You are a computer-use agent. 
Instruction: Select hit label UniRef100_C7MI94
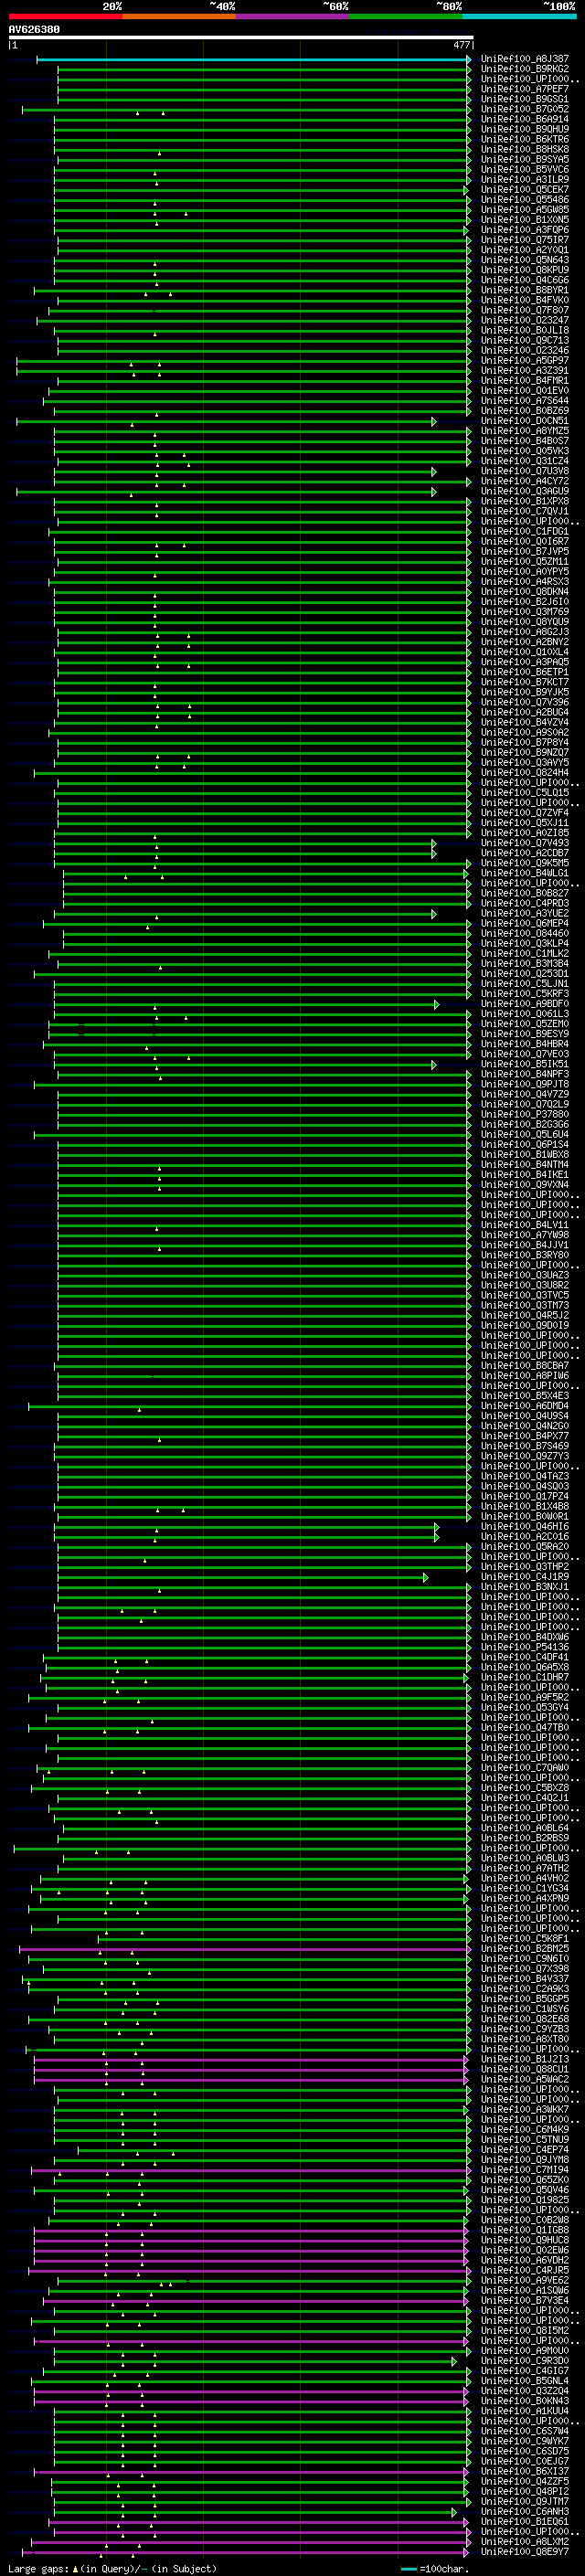pyautogui.click(x=525, y=2170)
